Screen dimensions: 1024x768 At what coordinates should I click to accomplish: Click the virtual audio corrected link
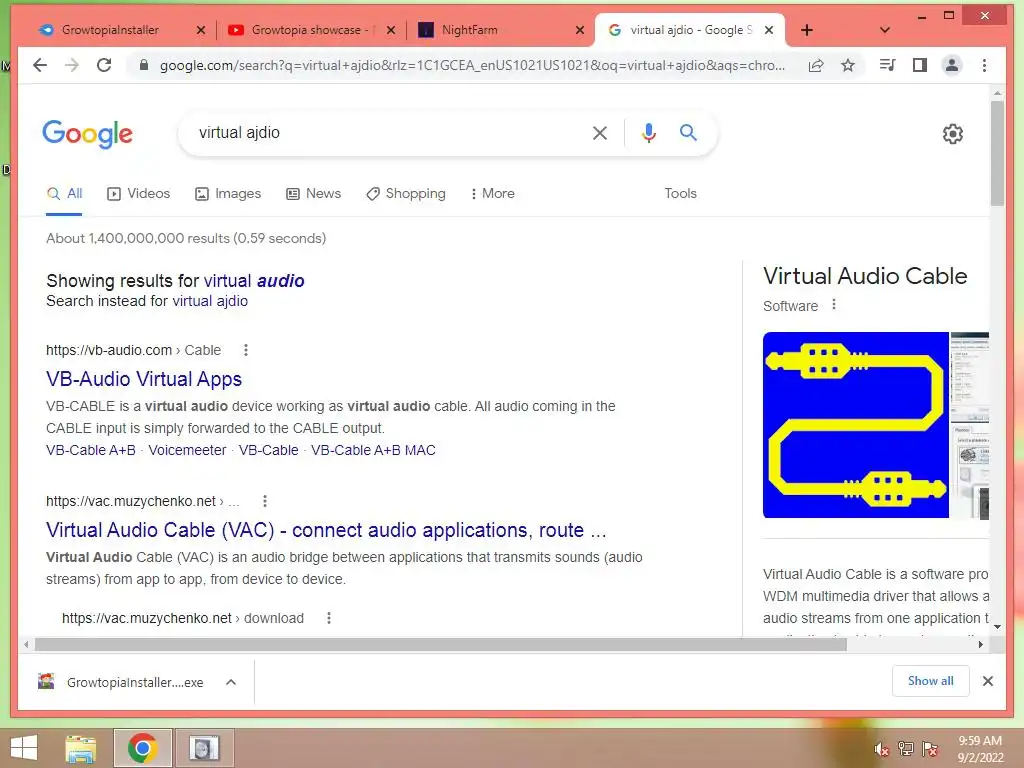coord(254,281)
